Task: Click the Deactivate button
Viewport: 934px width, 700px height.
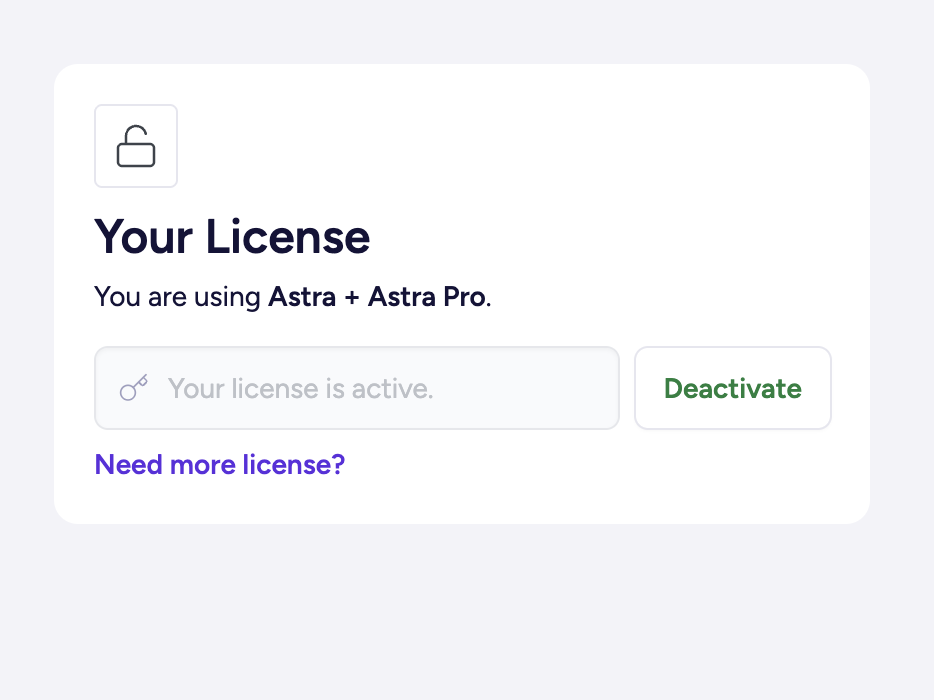Action: pyautogui.click(x=733, y=388)
